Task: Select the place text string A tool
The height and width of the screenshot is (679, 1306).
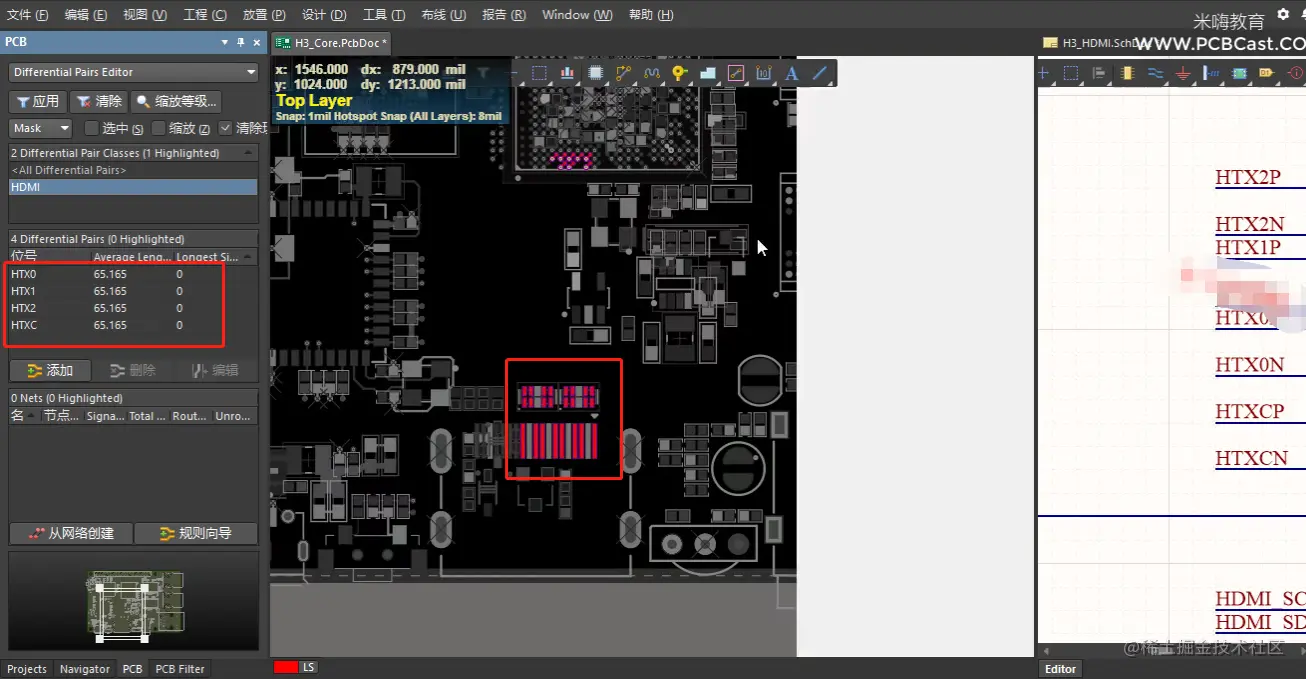Action: [791, 73]
